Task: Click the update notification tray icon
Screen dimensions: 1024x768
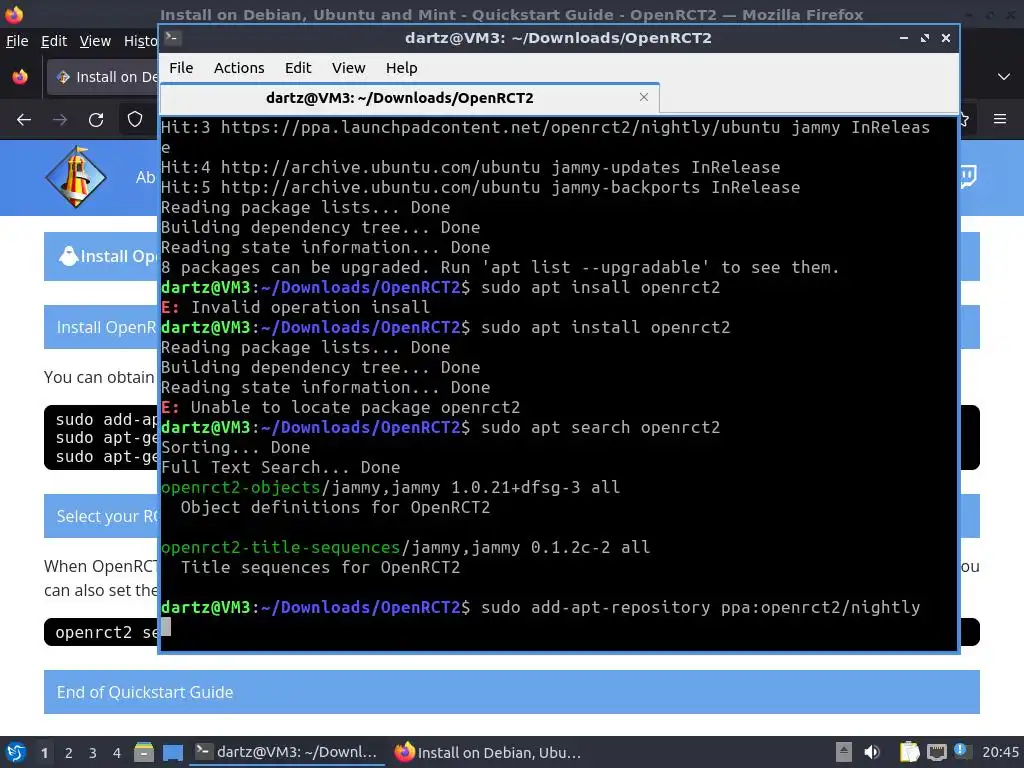Action: [x=961, y=751]
